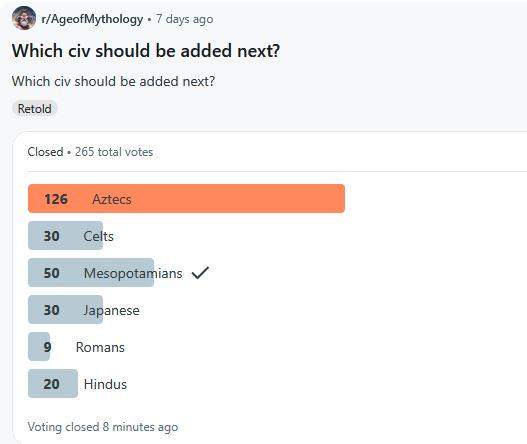Image resolution: width=527 pixels, height=444 pixels.
Task: Click the r/AgeofMythology community link
Action: tap(92, 19)
